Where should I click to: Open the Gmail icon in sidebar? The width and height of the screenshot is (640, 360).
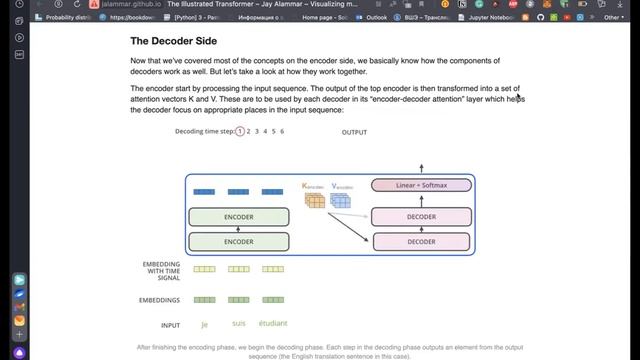tap(19, 307)
